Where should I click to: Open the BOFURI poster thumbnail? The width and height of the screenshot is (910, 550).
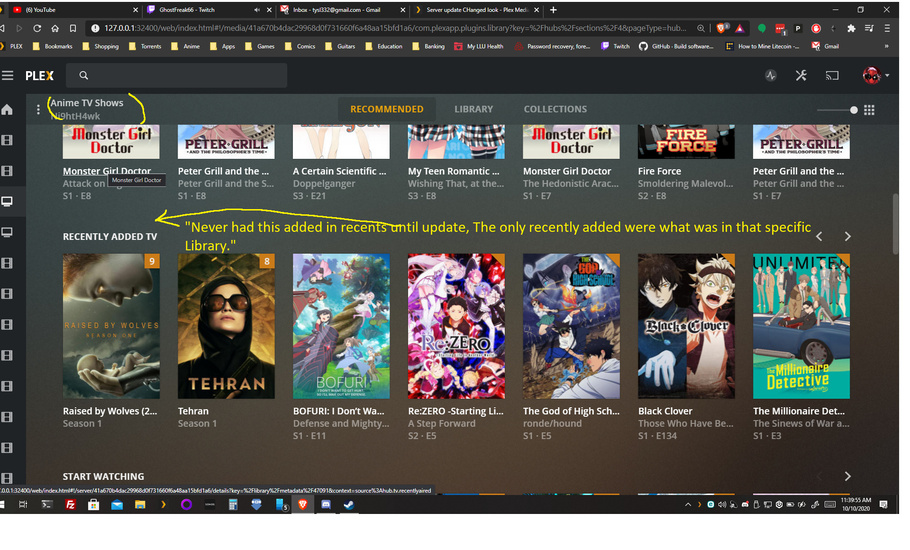coord(341,326)
